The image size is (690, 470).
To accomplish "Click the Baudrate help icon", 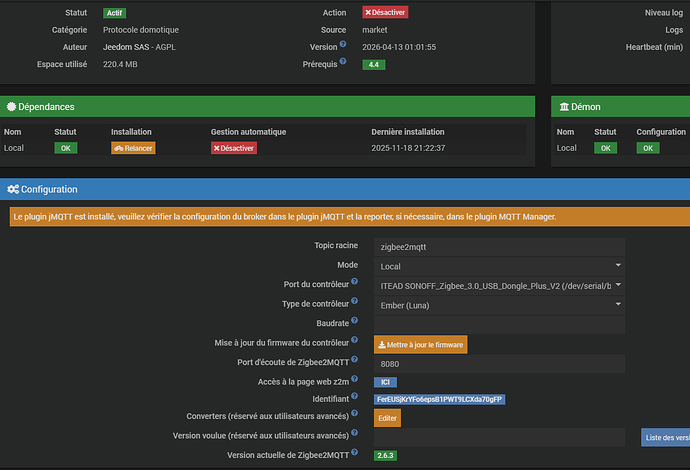I will coord(354,320).
